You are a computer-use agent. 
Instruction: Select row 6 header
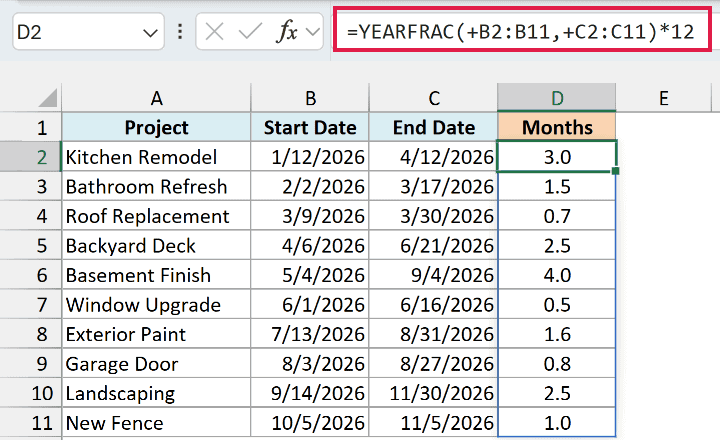(31, 275)
